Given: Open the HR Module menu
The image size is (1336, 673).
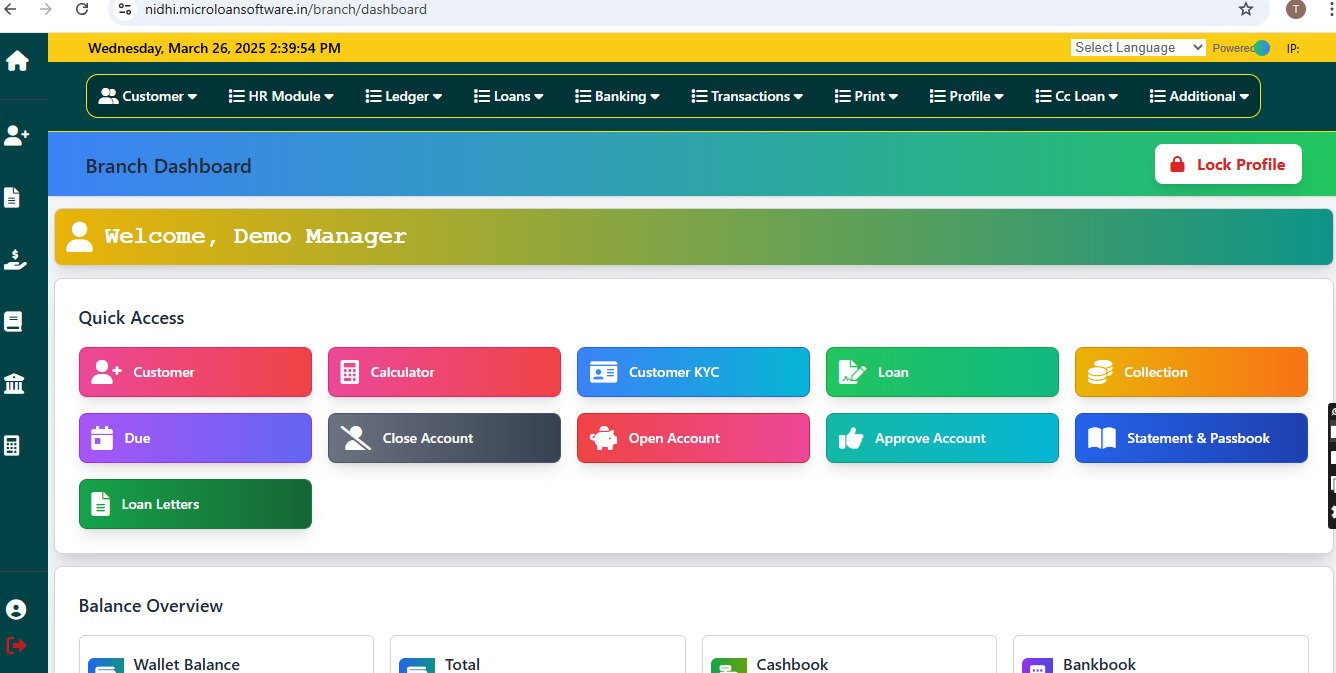Looking at the screenshot, I should 280,96.
